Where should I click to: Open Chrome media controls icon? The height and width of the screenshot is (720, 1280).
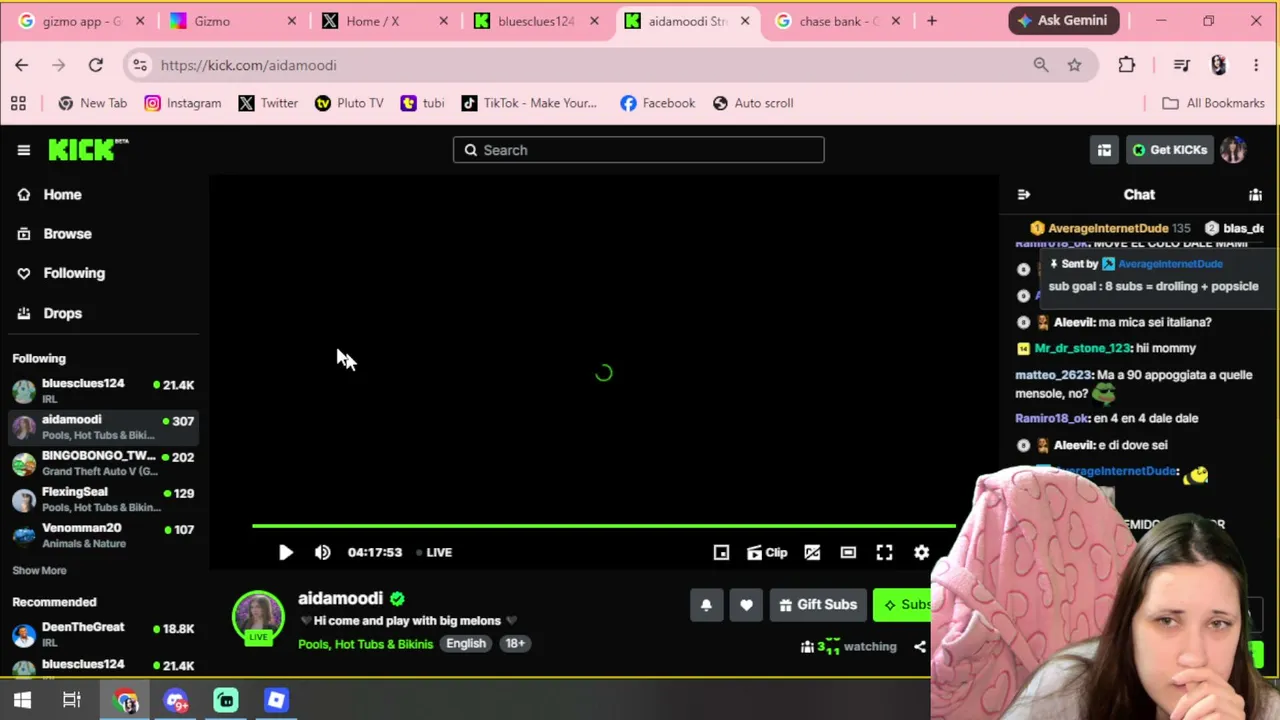[1182, 65]
